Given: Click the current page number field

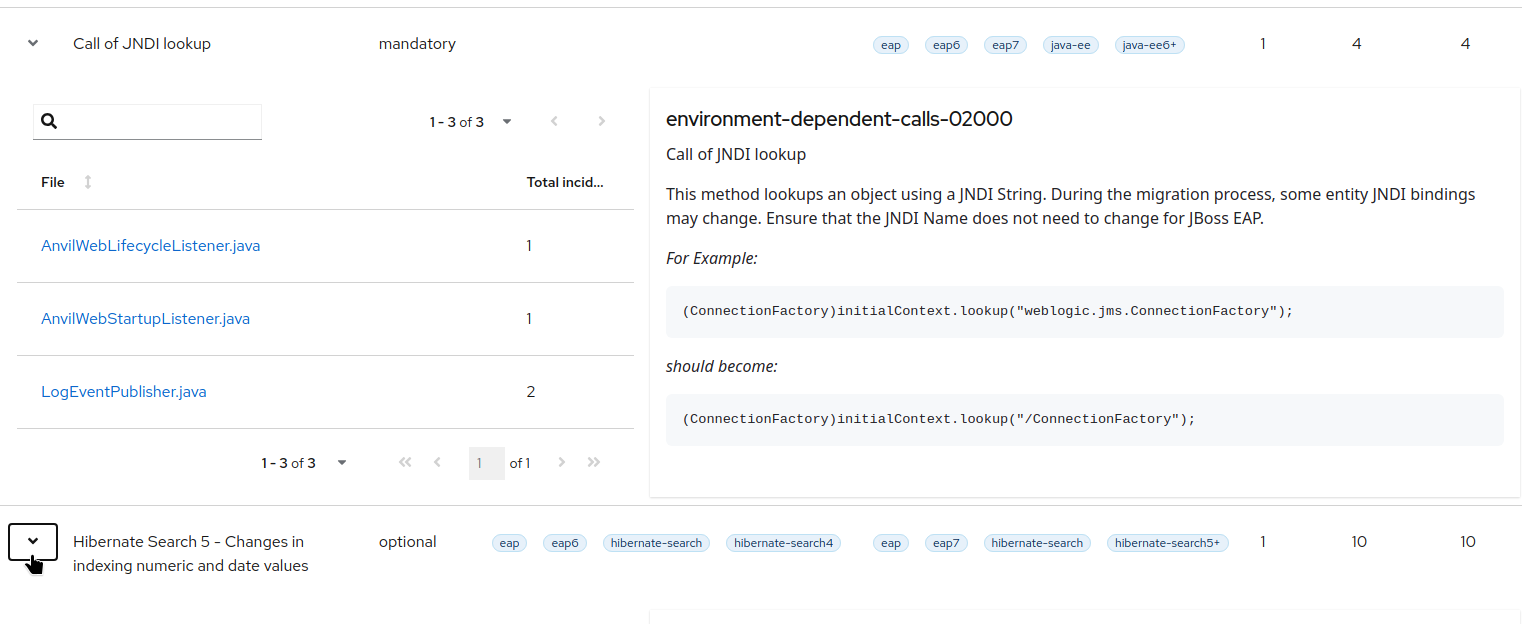Looking at the screenshot, I should pyautogui.click(x=486, y=463).
